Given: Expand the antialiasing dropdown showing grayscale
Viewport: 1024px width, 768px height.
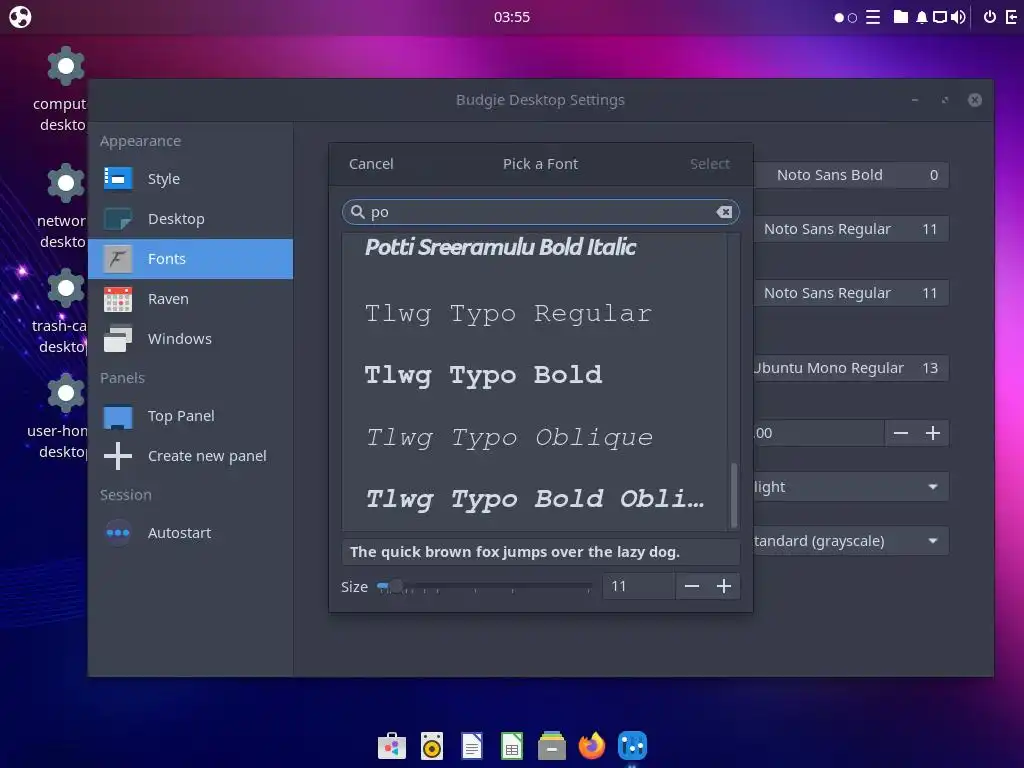Looking at the screenshot, I should [851, 541].
